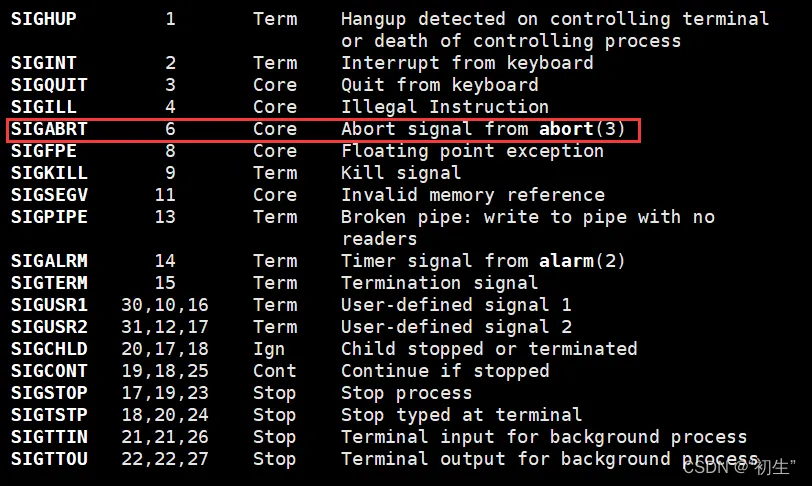Open the bold abort(3) man page reference

(x=582, y=129)
